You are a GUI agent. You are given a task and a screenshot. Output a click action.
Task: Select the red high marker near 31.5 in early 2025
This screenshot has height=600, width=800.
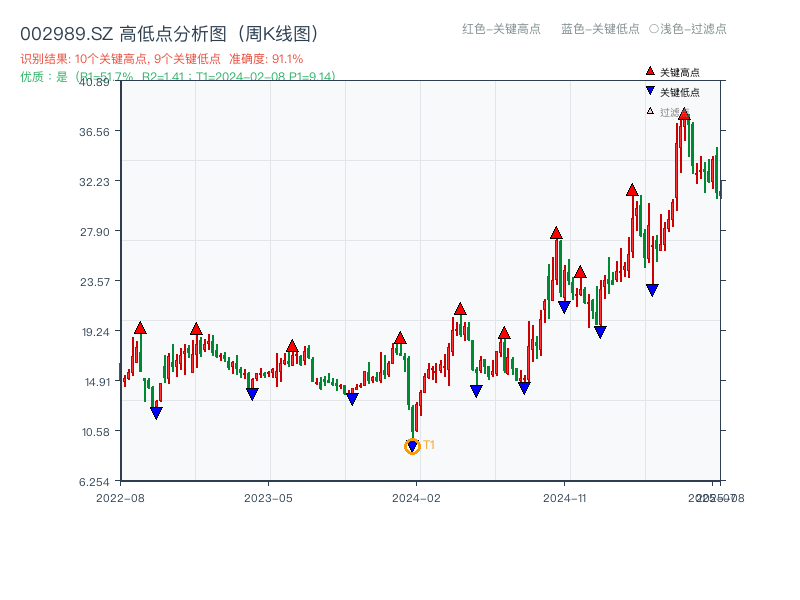click(x=632, y=190)
